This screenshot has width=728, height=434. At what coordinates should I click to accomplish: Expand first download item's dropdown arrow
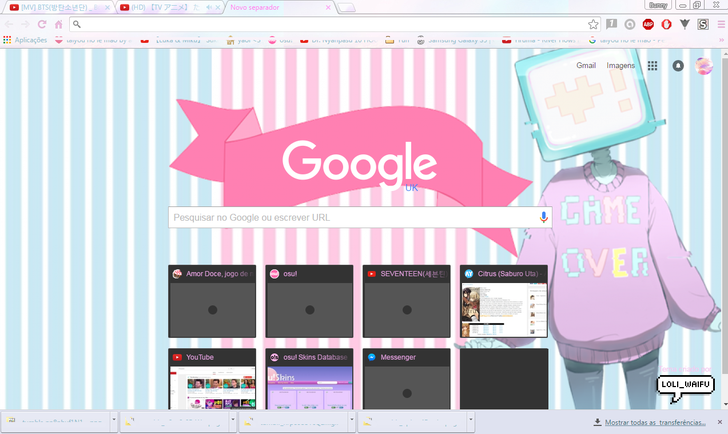pos(114,421)
